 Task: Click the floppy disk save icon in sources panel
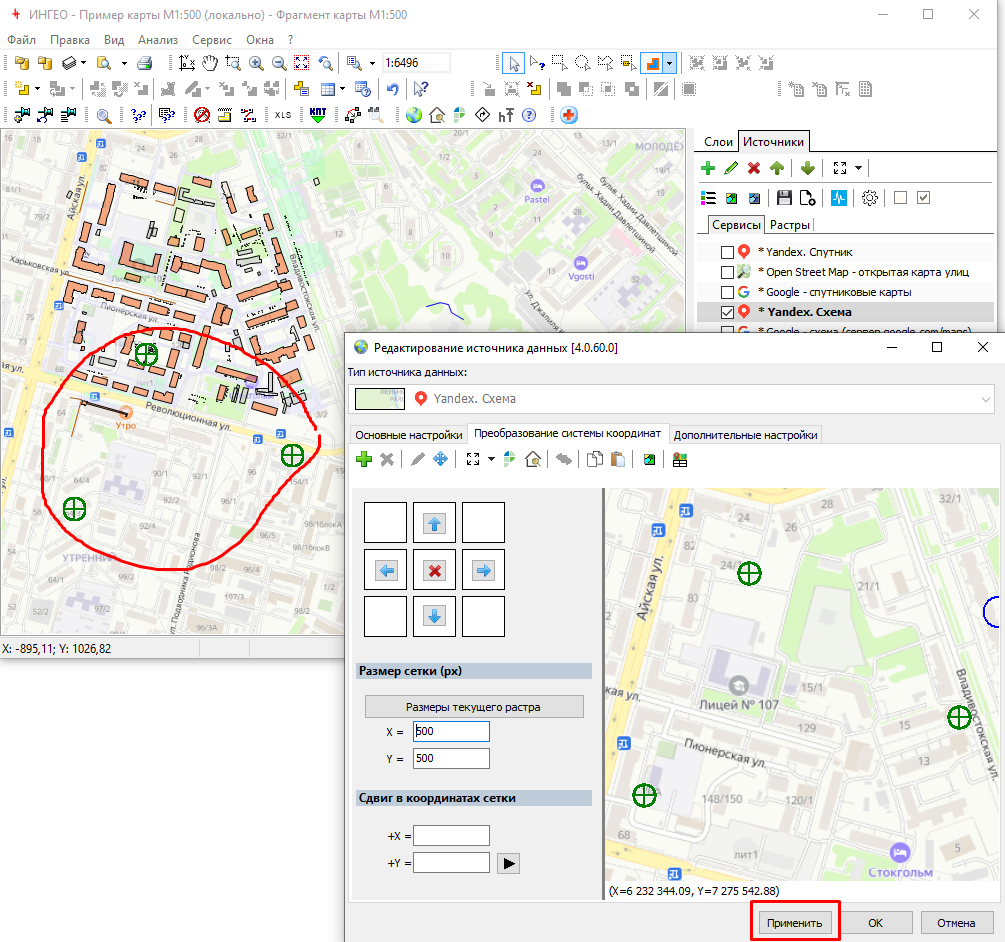[784, 198]
